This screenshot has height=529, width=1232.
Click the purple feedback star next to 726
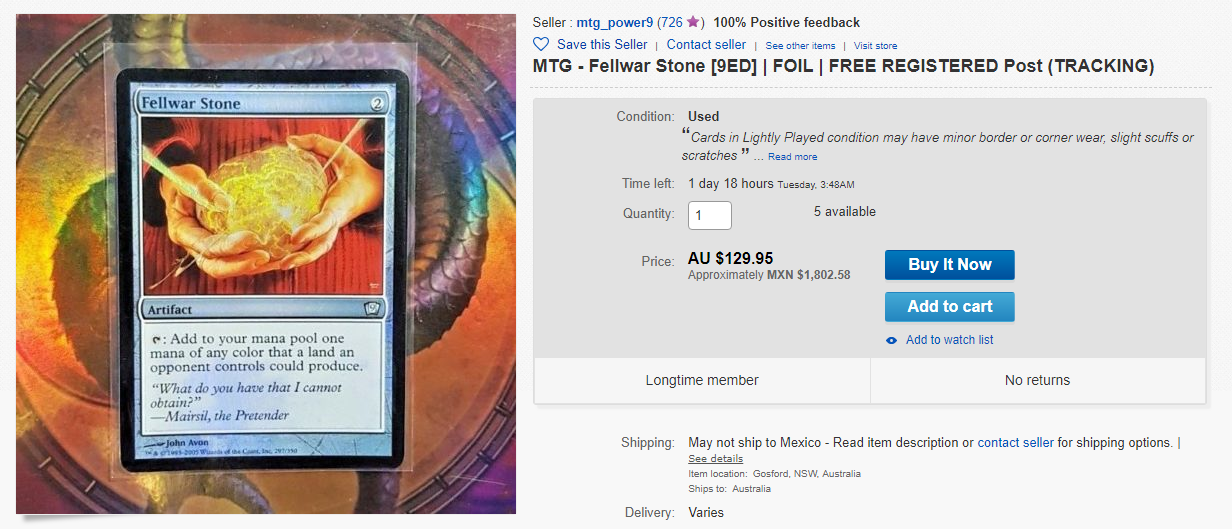coord(693,22)
